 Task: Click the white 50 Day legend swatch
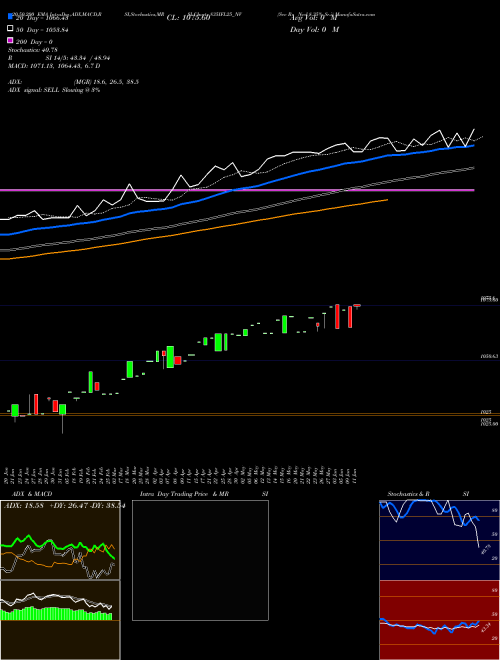coord(10,29)
